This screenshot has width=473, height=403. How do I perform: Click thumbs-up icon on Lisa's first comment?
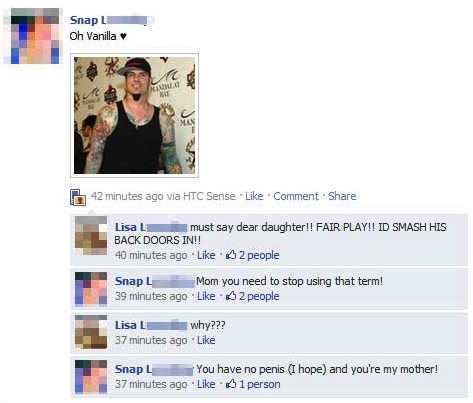[x=231, y=255]
